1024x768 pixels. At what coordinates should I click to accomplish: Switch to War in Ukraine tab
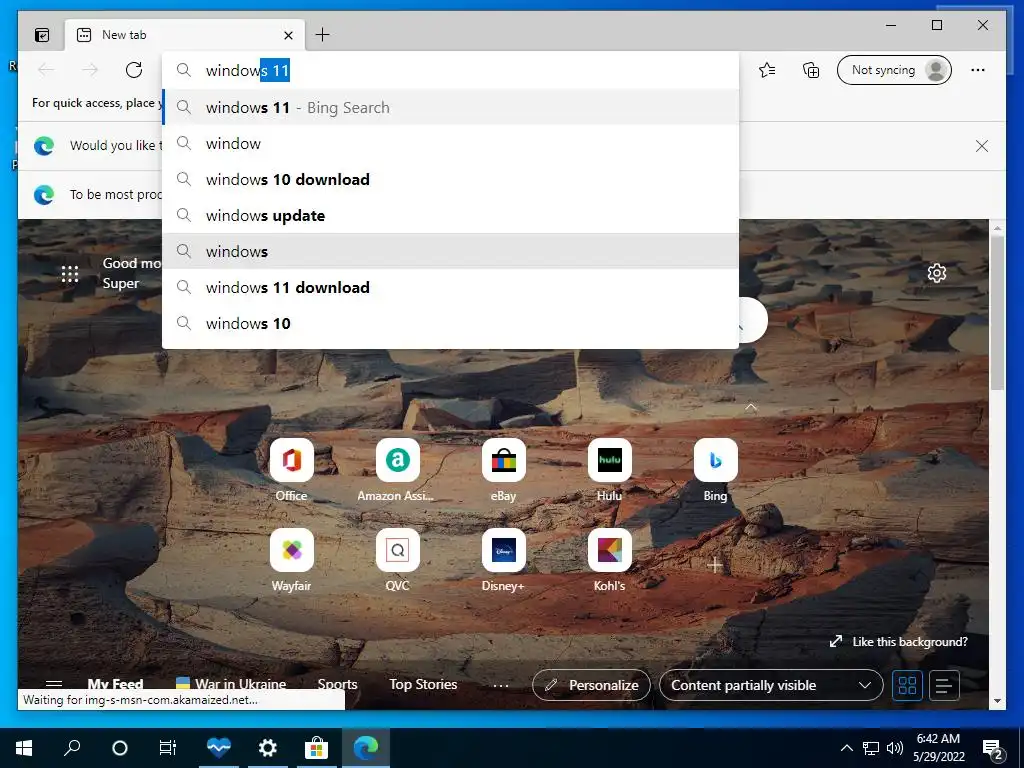231,684
